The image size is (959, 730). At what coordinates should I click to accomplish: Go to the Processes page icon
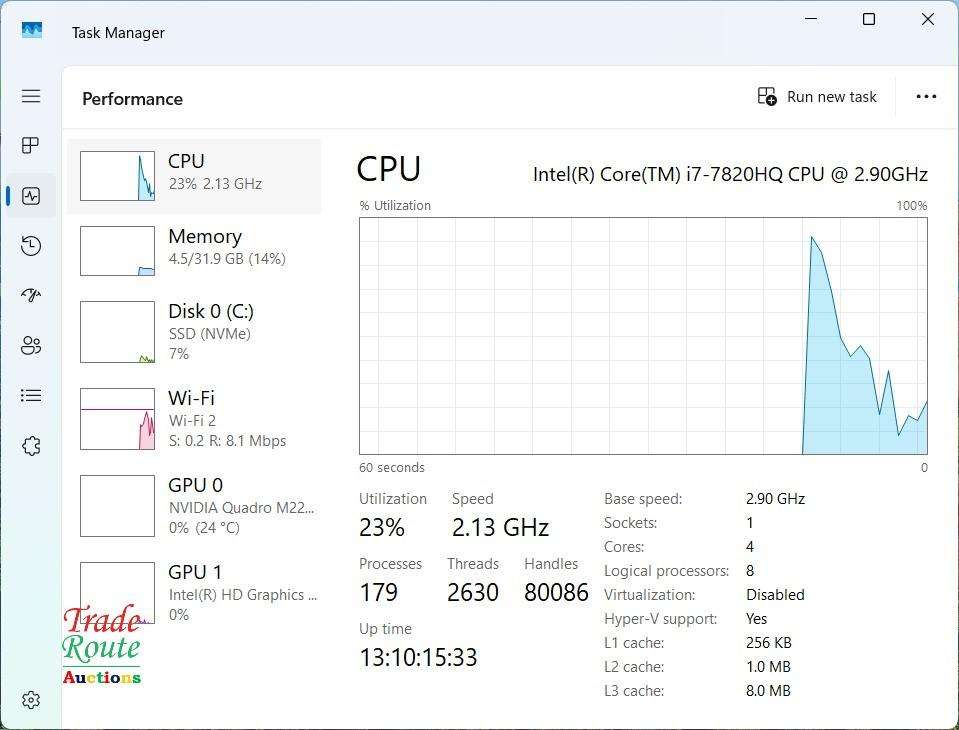(31, 146)
